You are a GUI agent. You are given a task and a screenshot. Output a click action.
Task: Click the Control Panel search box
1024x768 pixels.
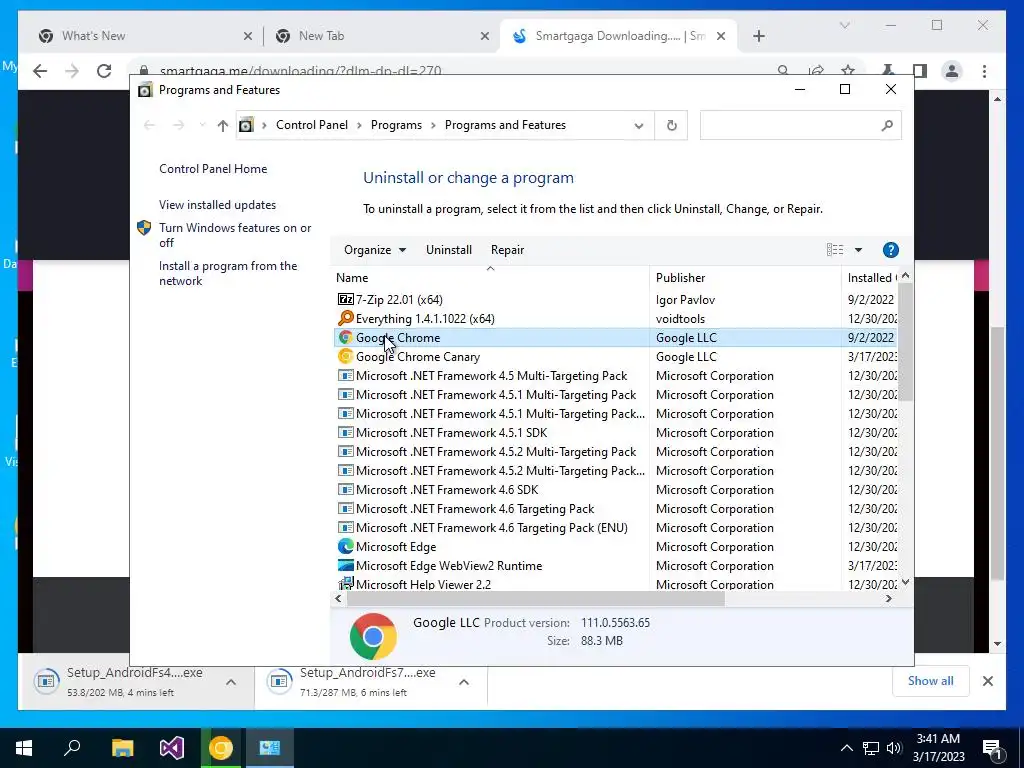(799, 125)
